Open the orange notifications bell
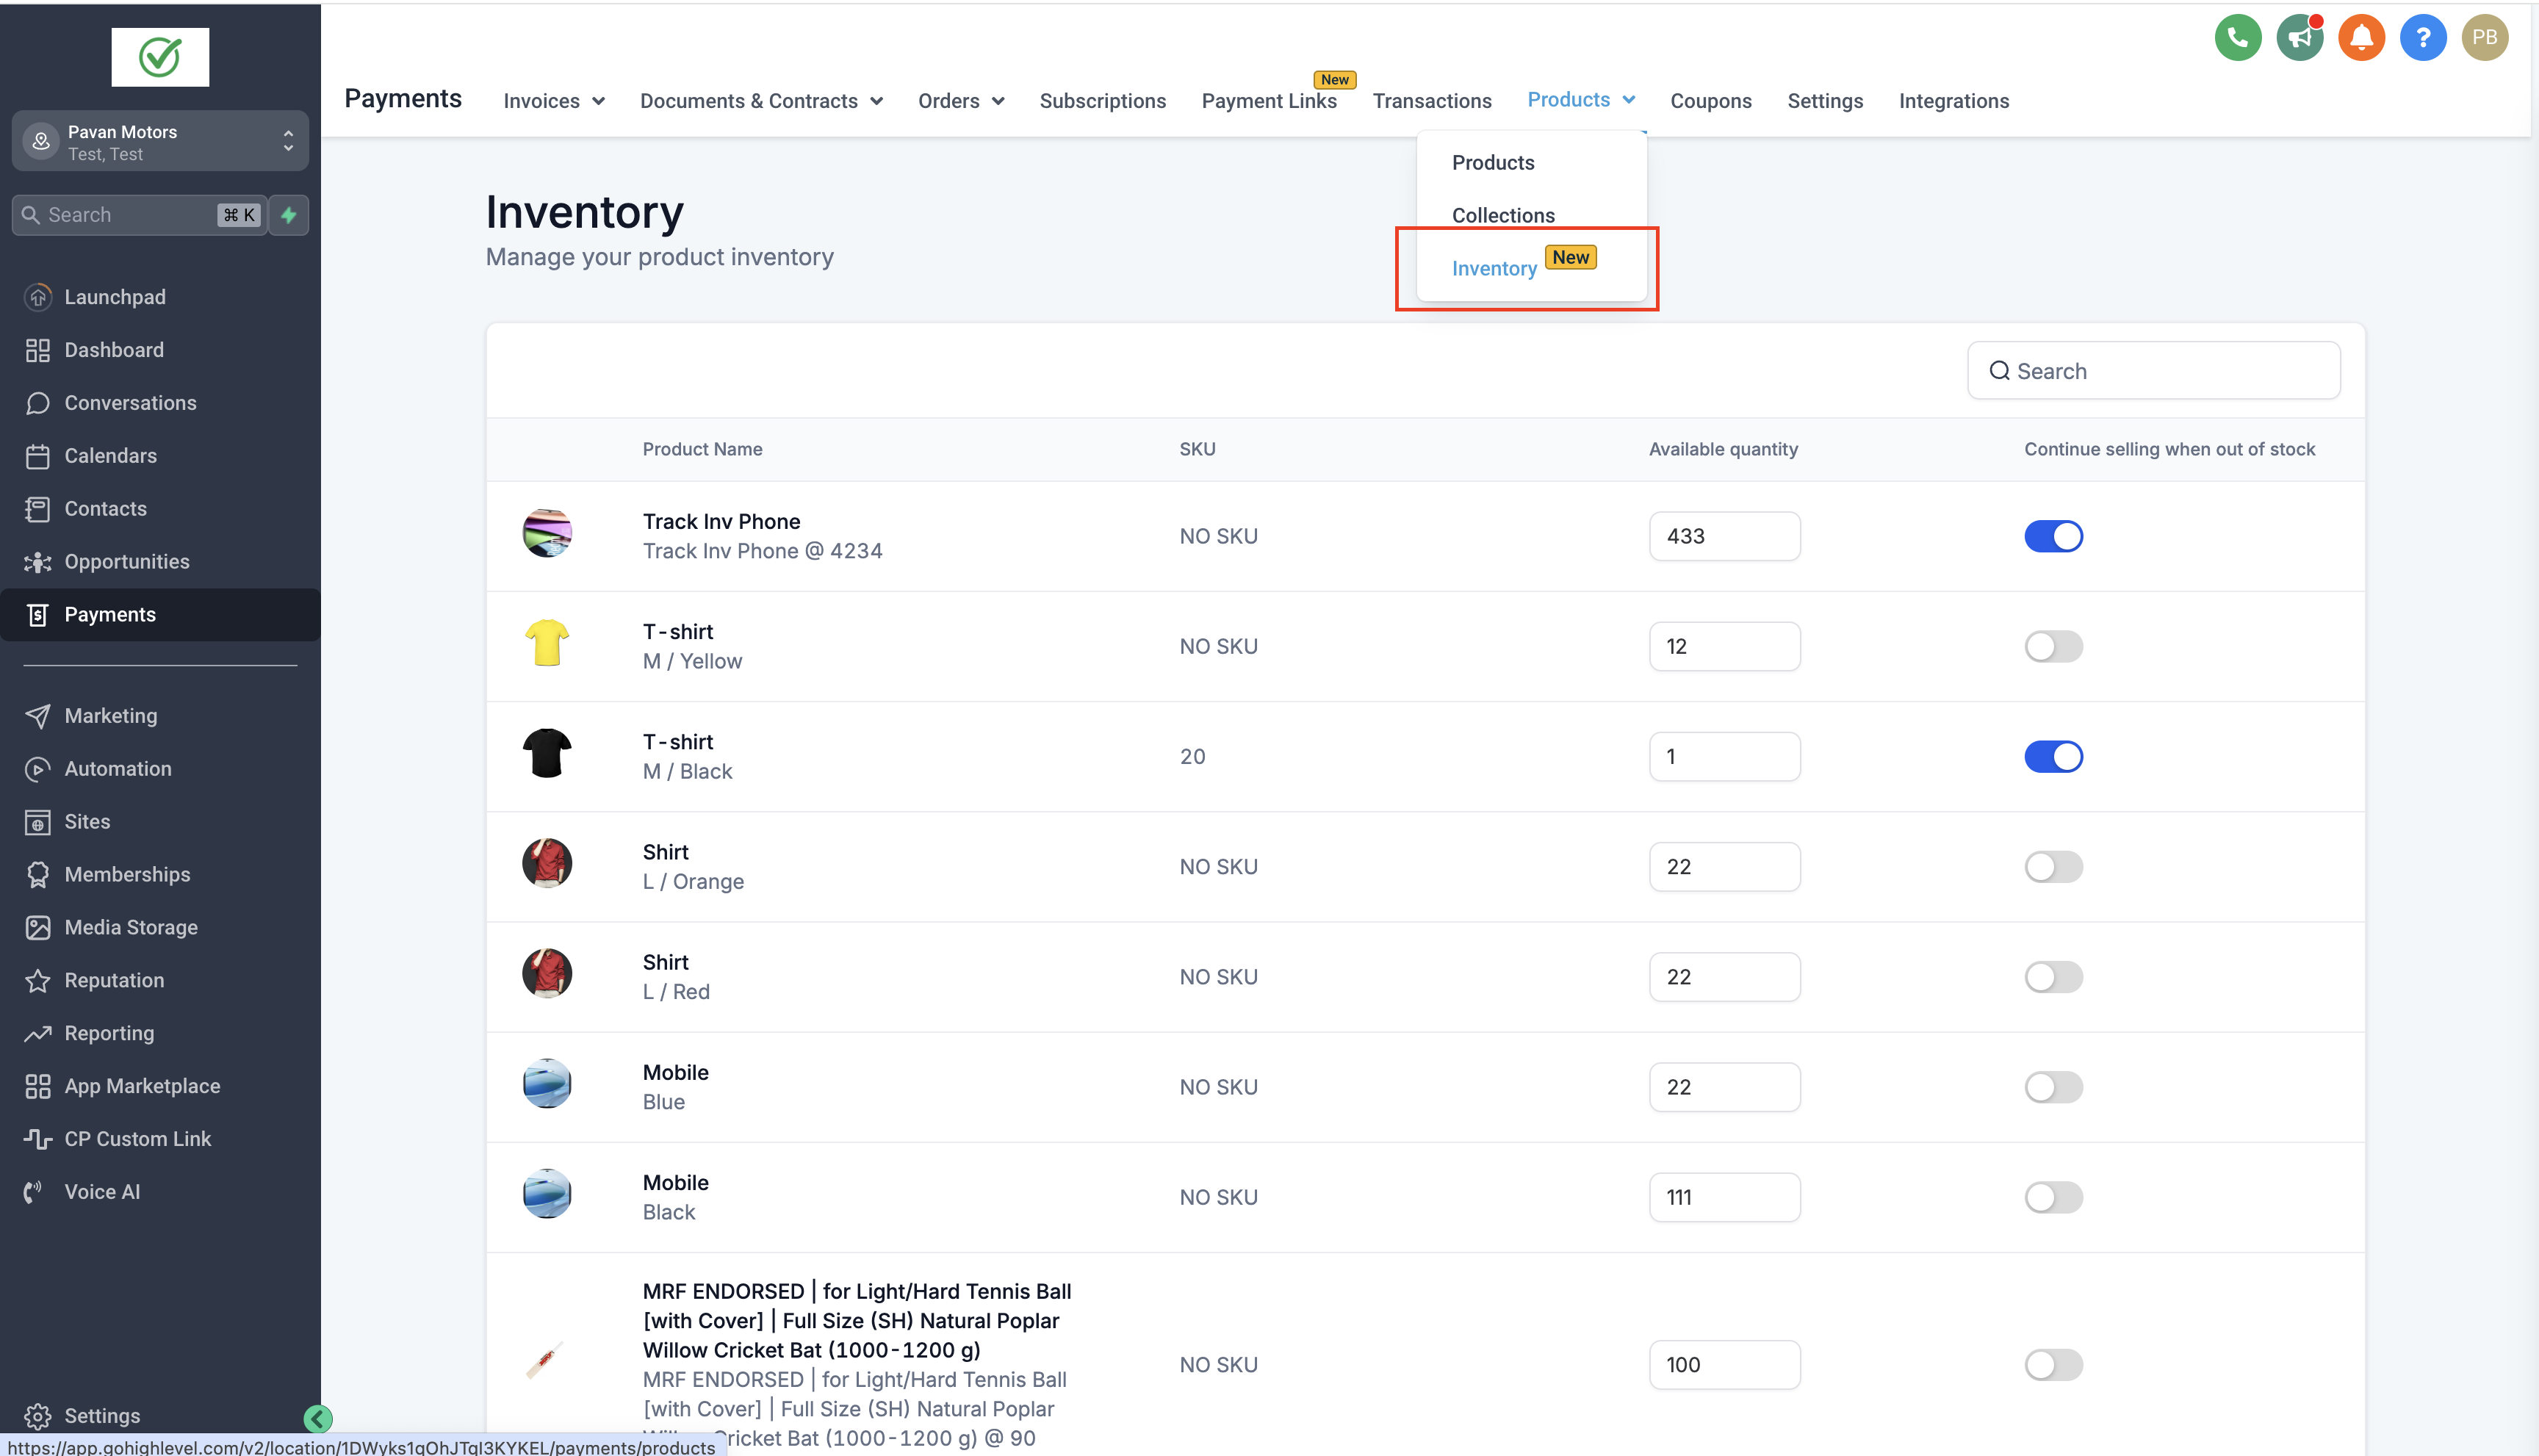The image size is (2539, 1456). click(x=2361, y=38)
